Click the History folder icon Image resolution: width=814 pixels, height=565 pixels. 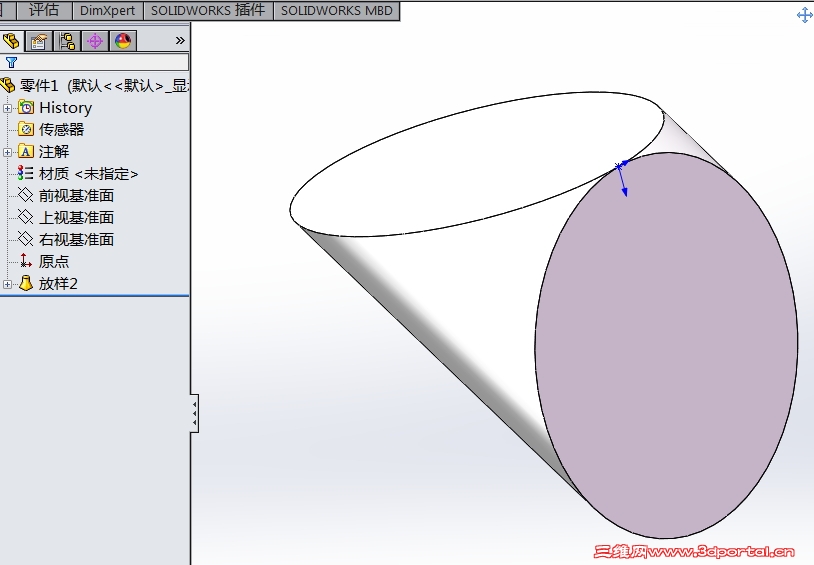[x=26, y=107]
